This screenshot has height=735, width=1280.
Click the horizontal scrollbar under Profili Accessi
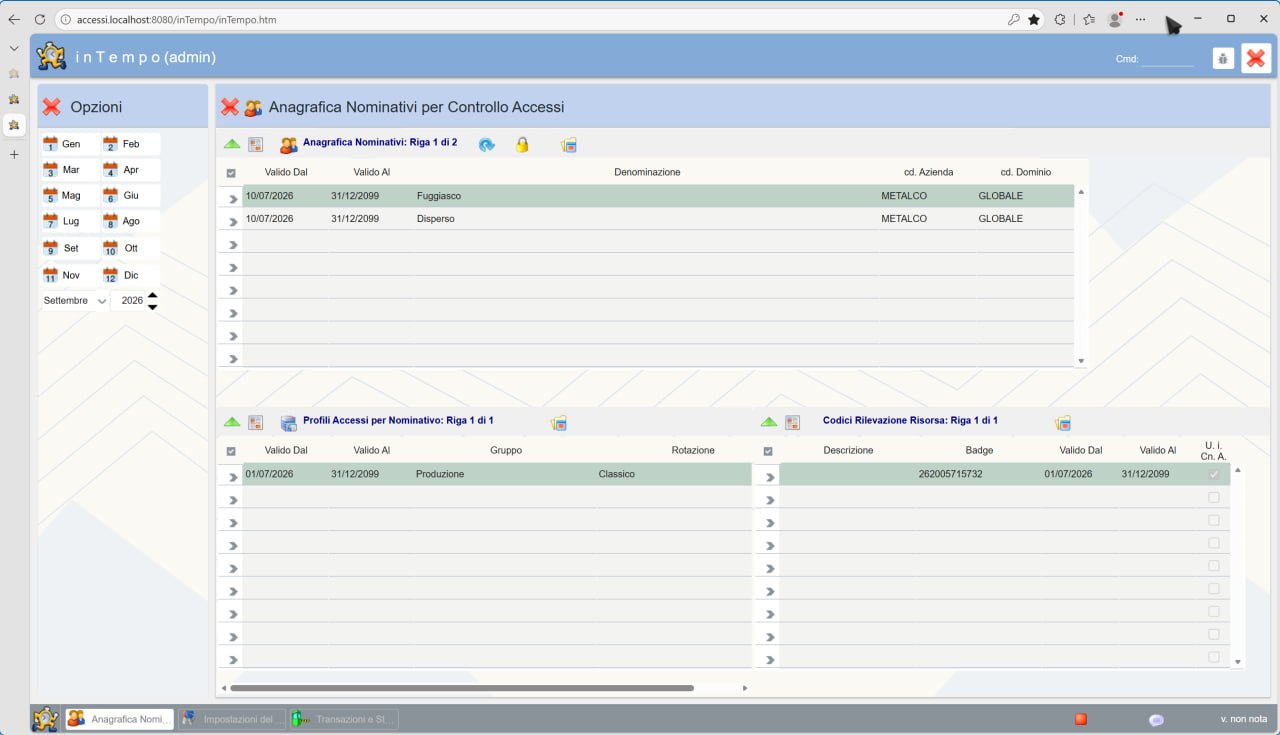pyautogui.click(x=462, y=688)
